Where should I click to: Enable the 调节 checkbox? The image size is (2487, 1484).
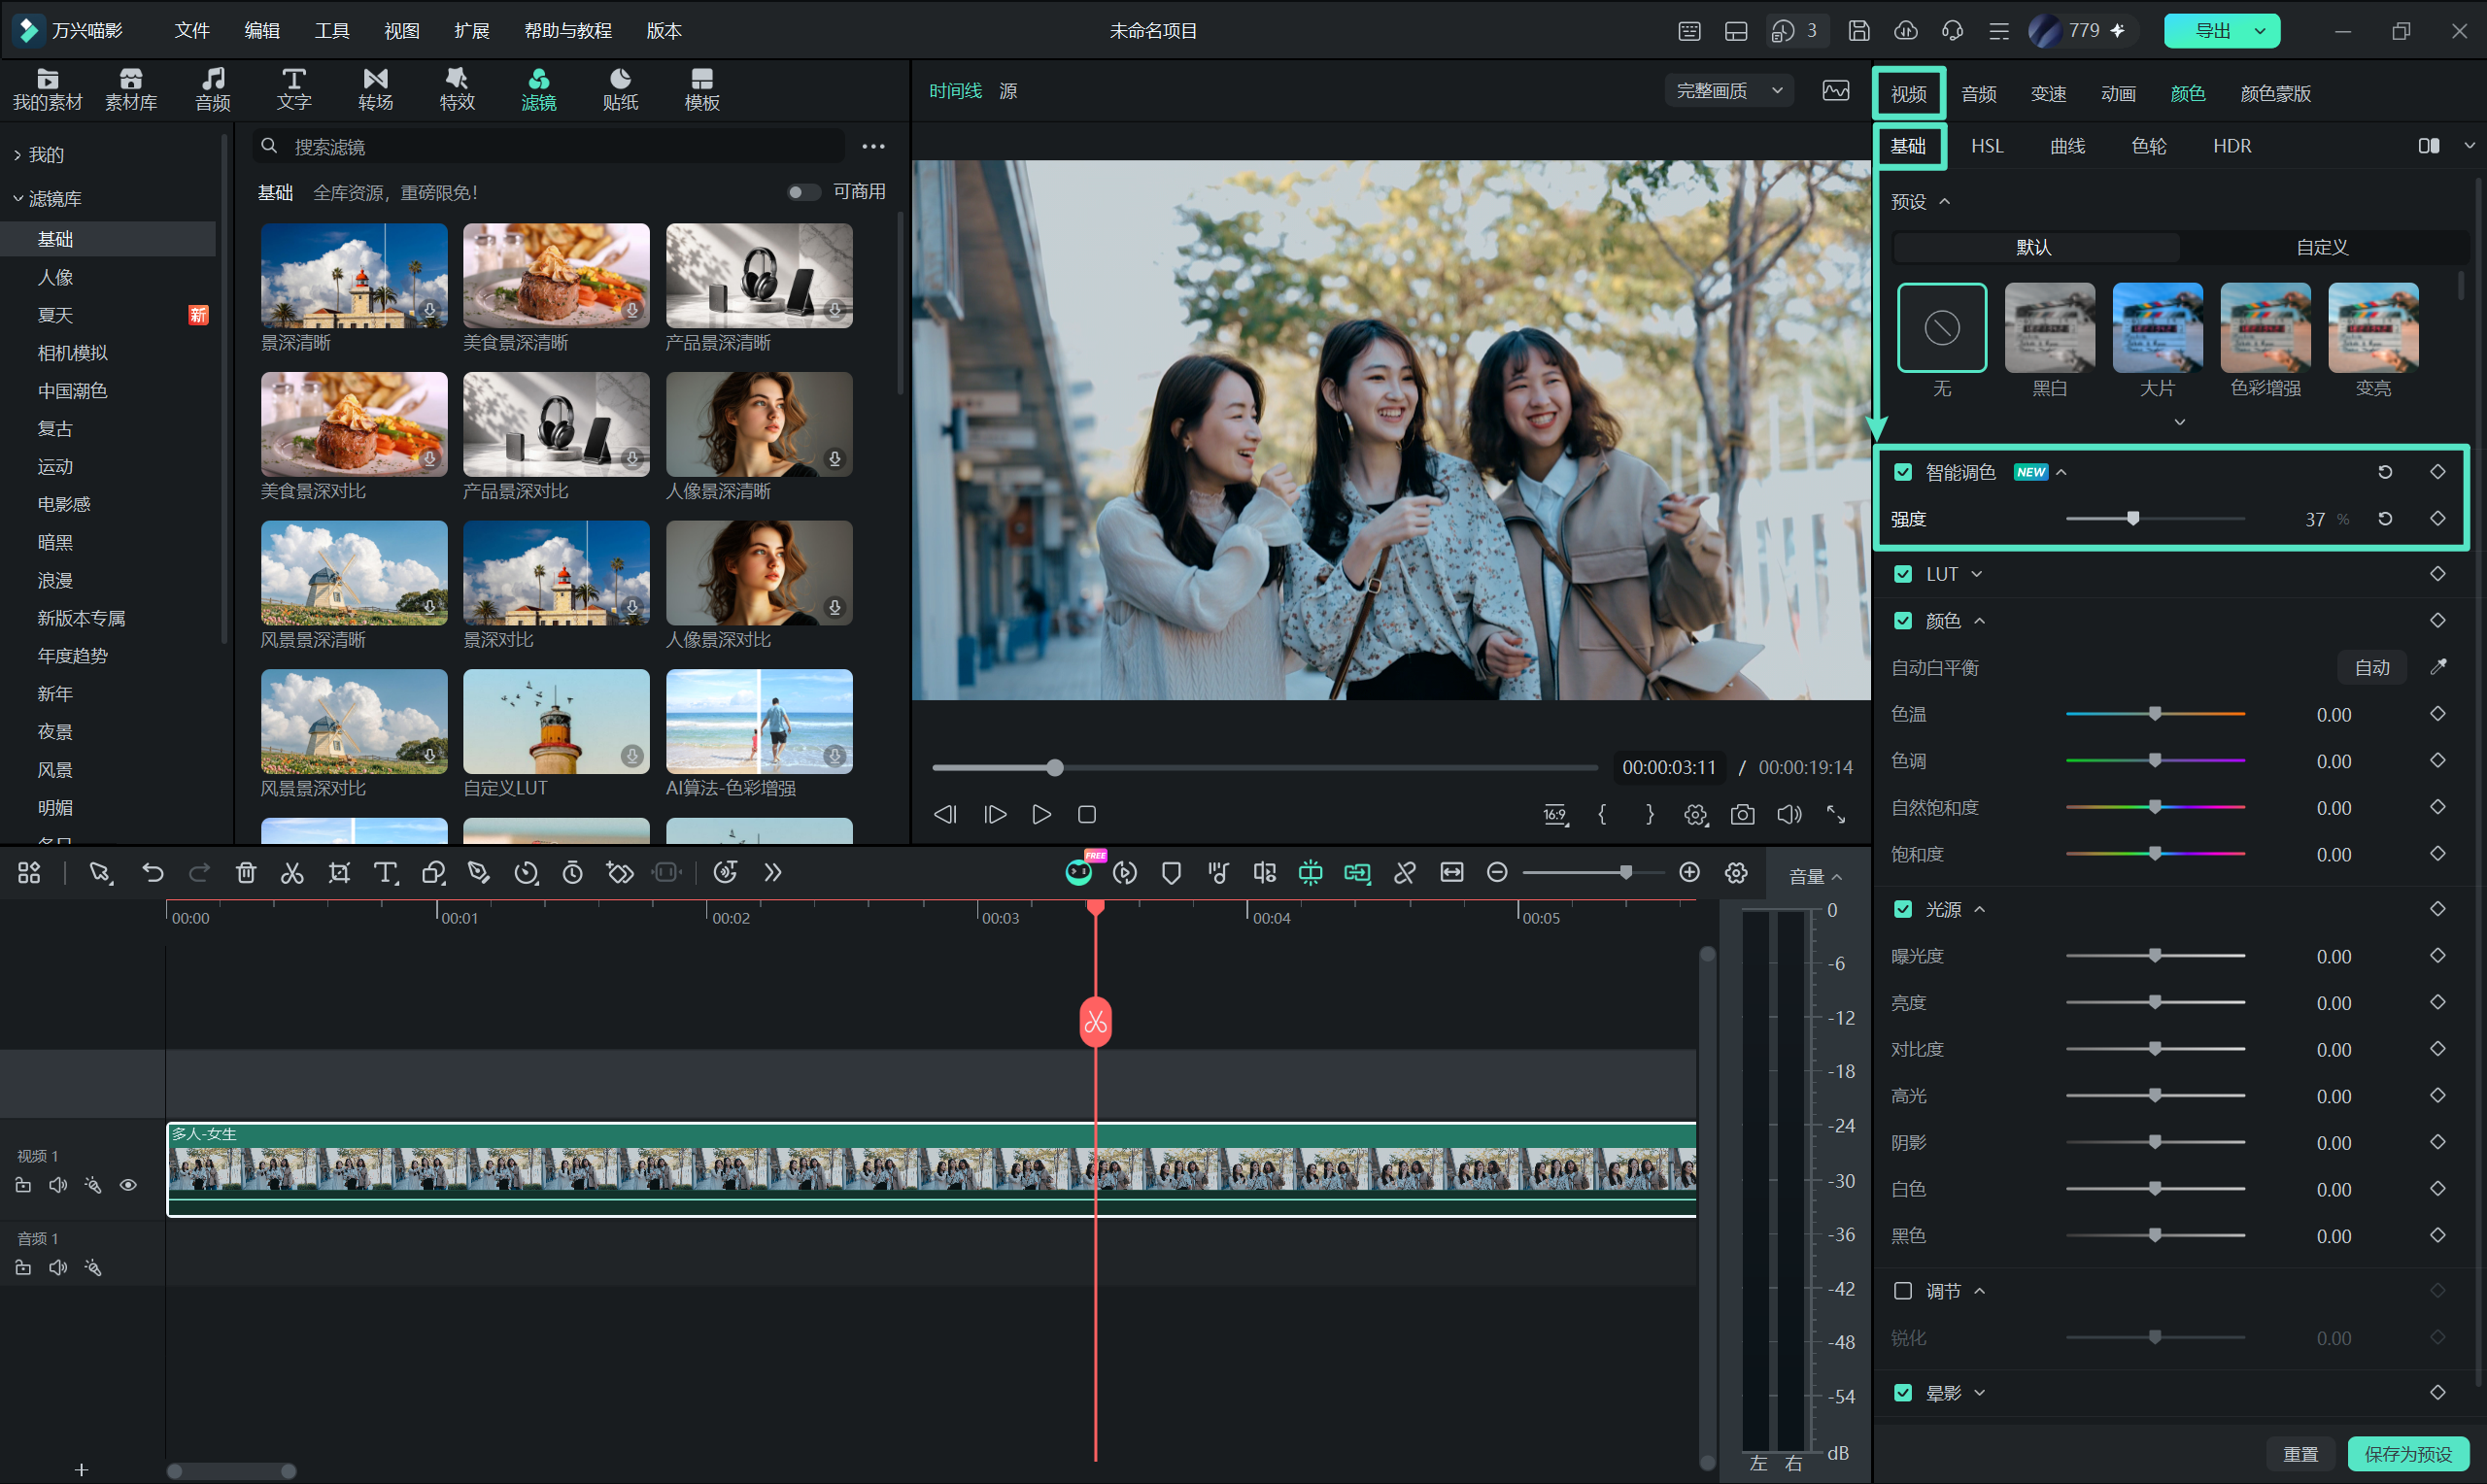[x=1903, y=1291]
